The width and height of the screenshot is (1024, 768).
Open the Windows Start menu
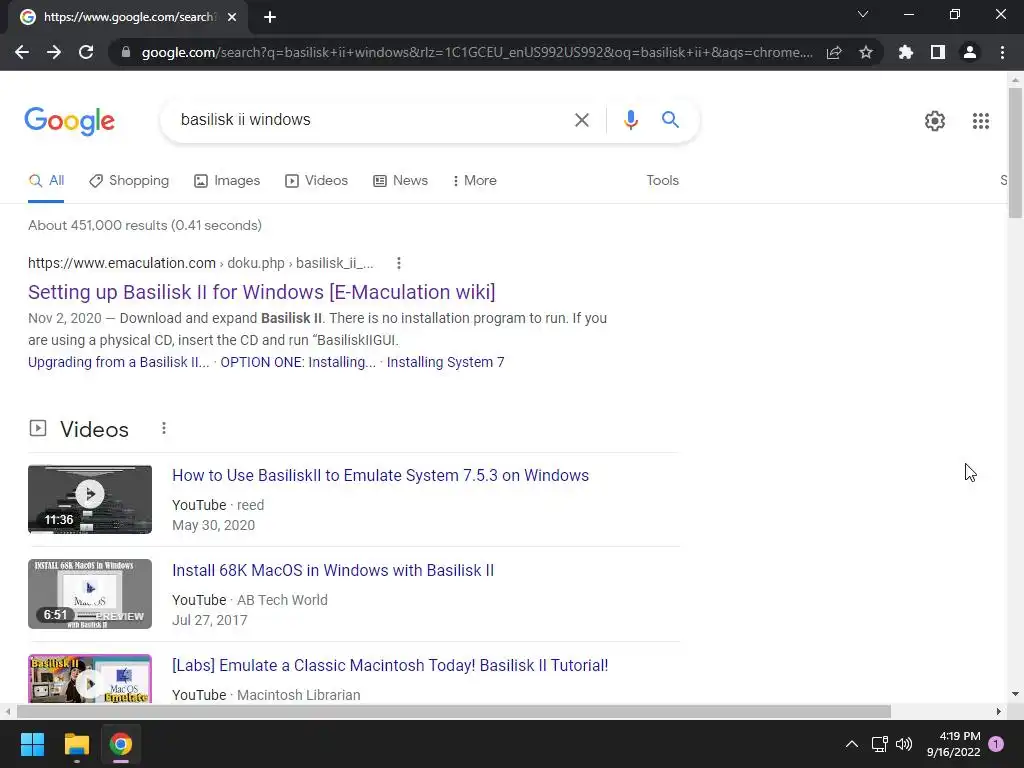[x=32, y=744]
